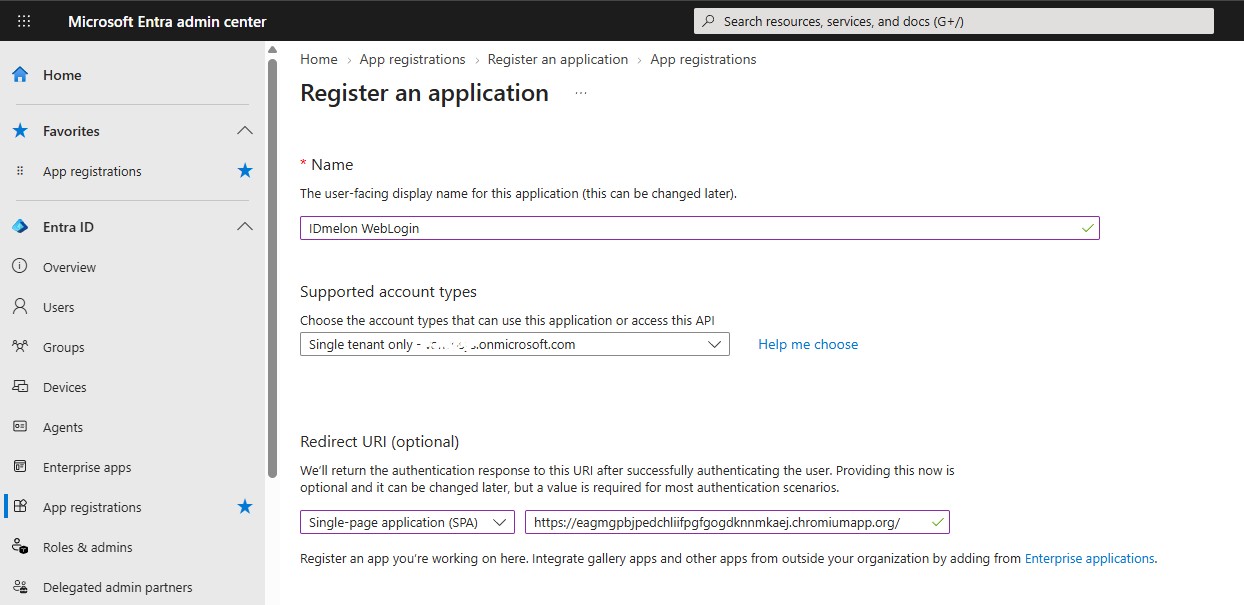Open Enterprise apps in the sidebar
Image resolution: width=1244 pixels, height=605 pixels.
click(87, 467)
